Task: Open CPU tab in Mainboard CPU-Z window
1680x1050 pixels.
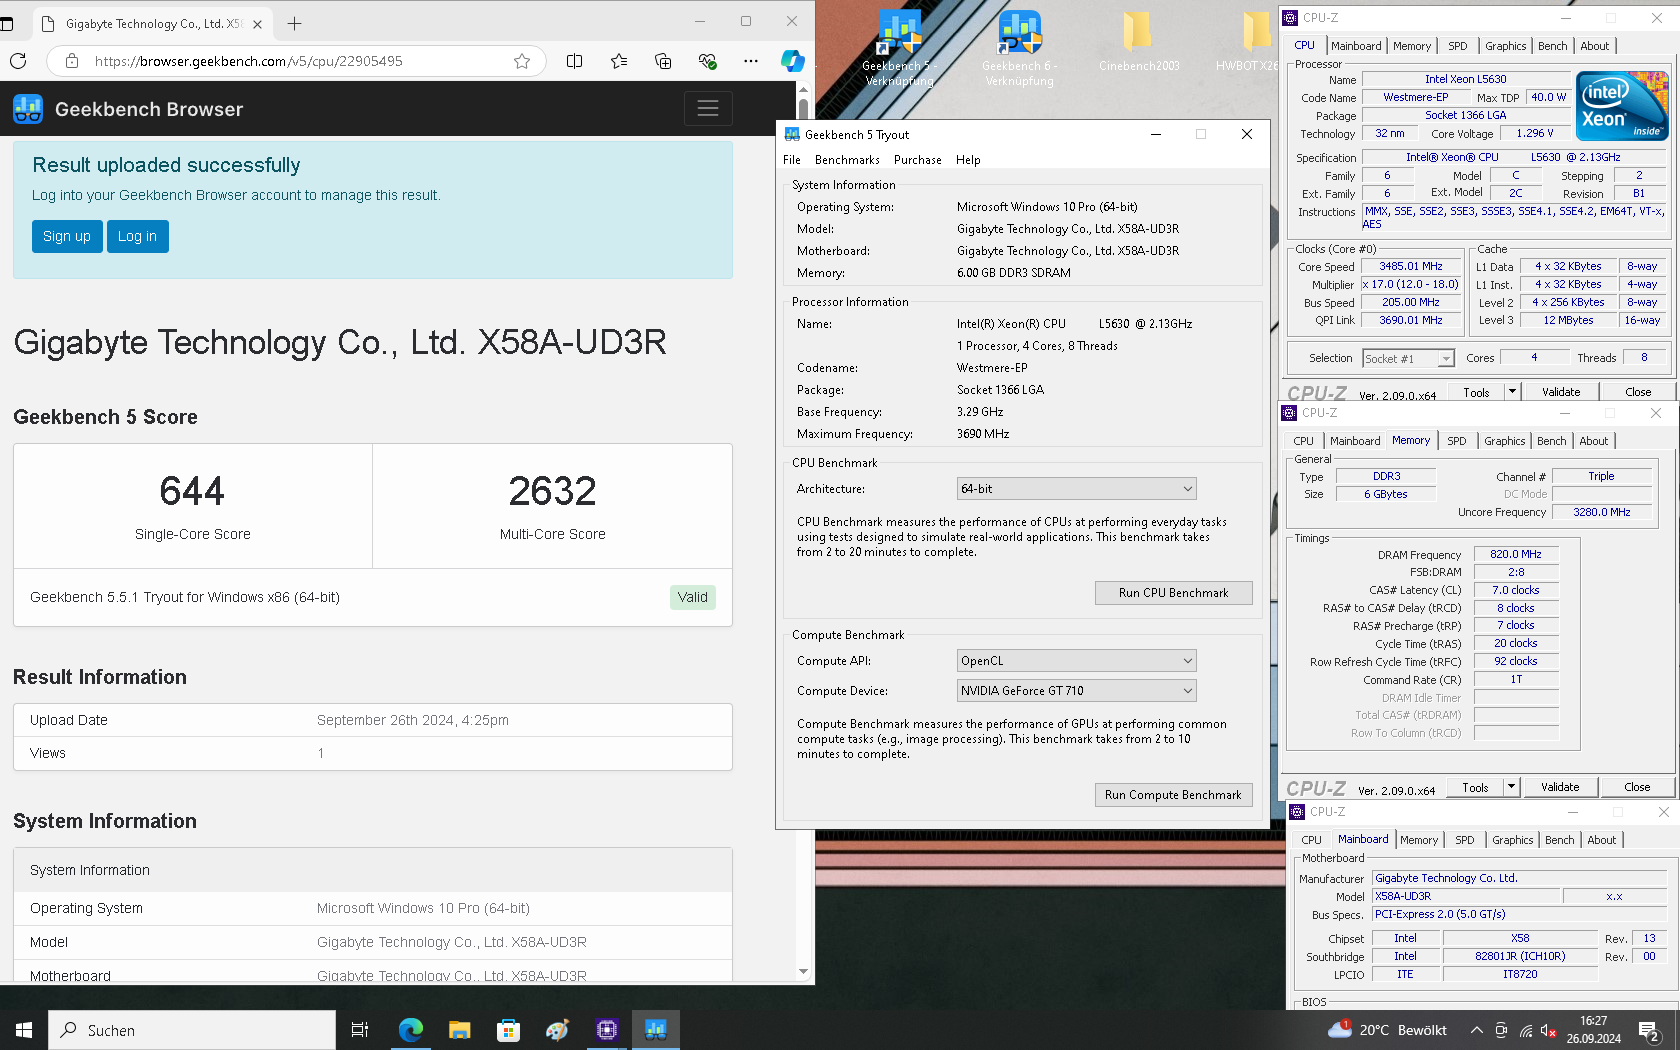Action: point(1312,840)
